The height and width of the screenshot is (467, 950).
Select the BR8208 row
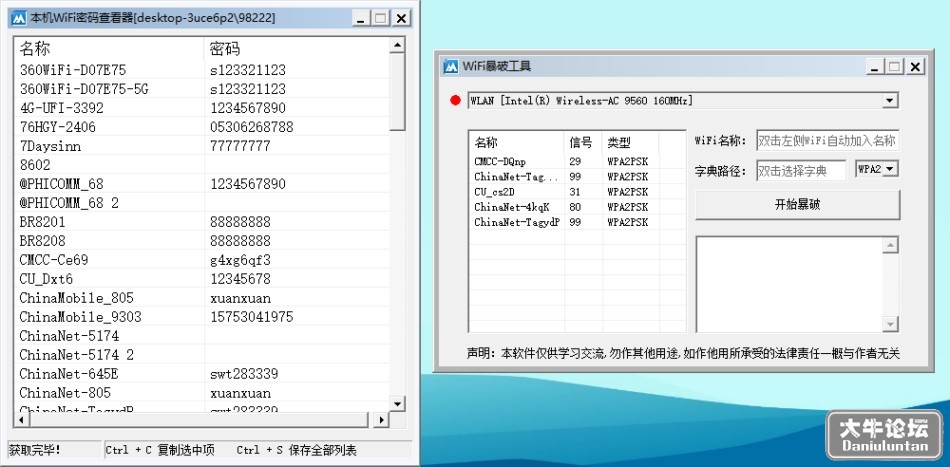tap(202, 241)
